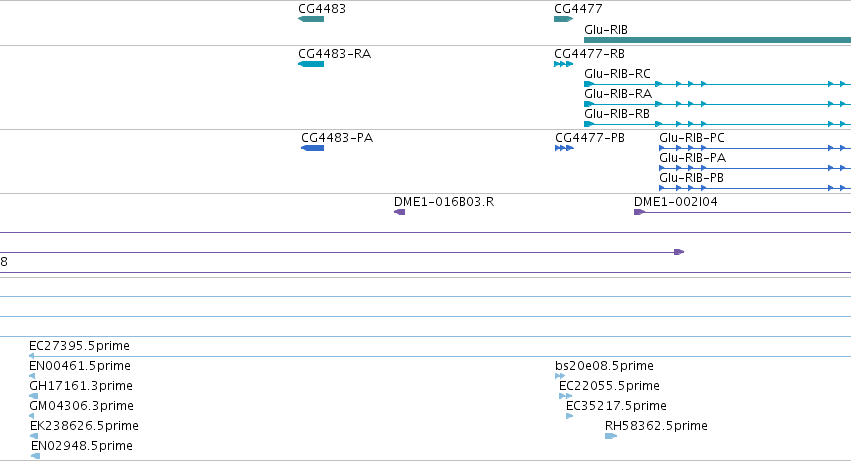Click the DME1-016B03.R feature glyph

399,212
